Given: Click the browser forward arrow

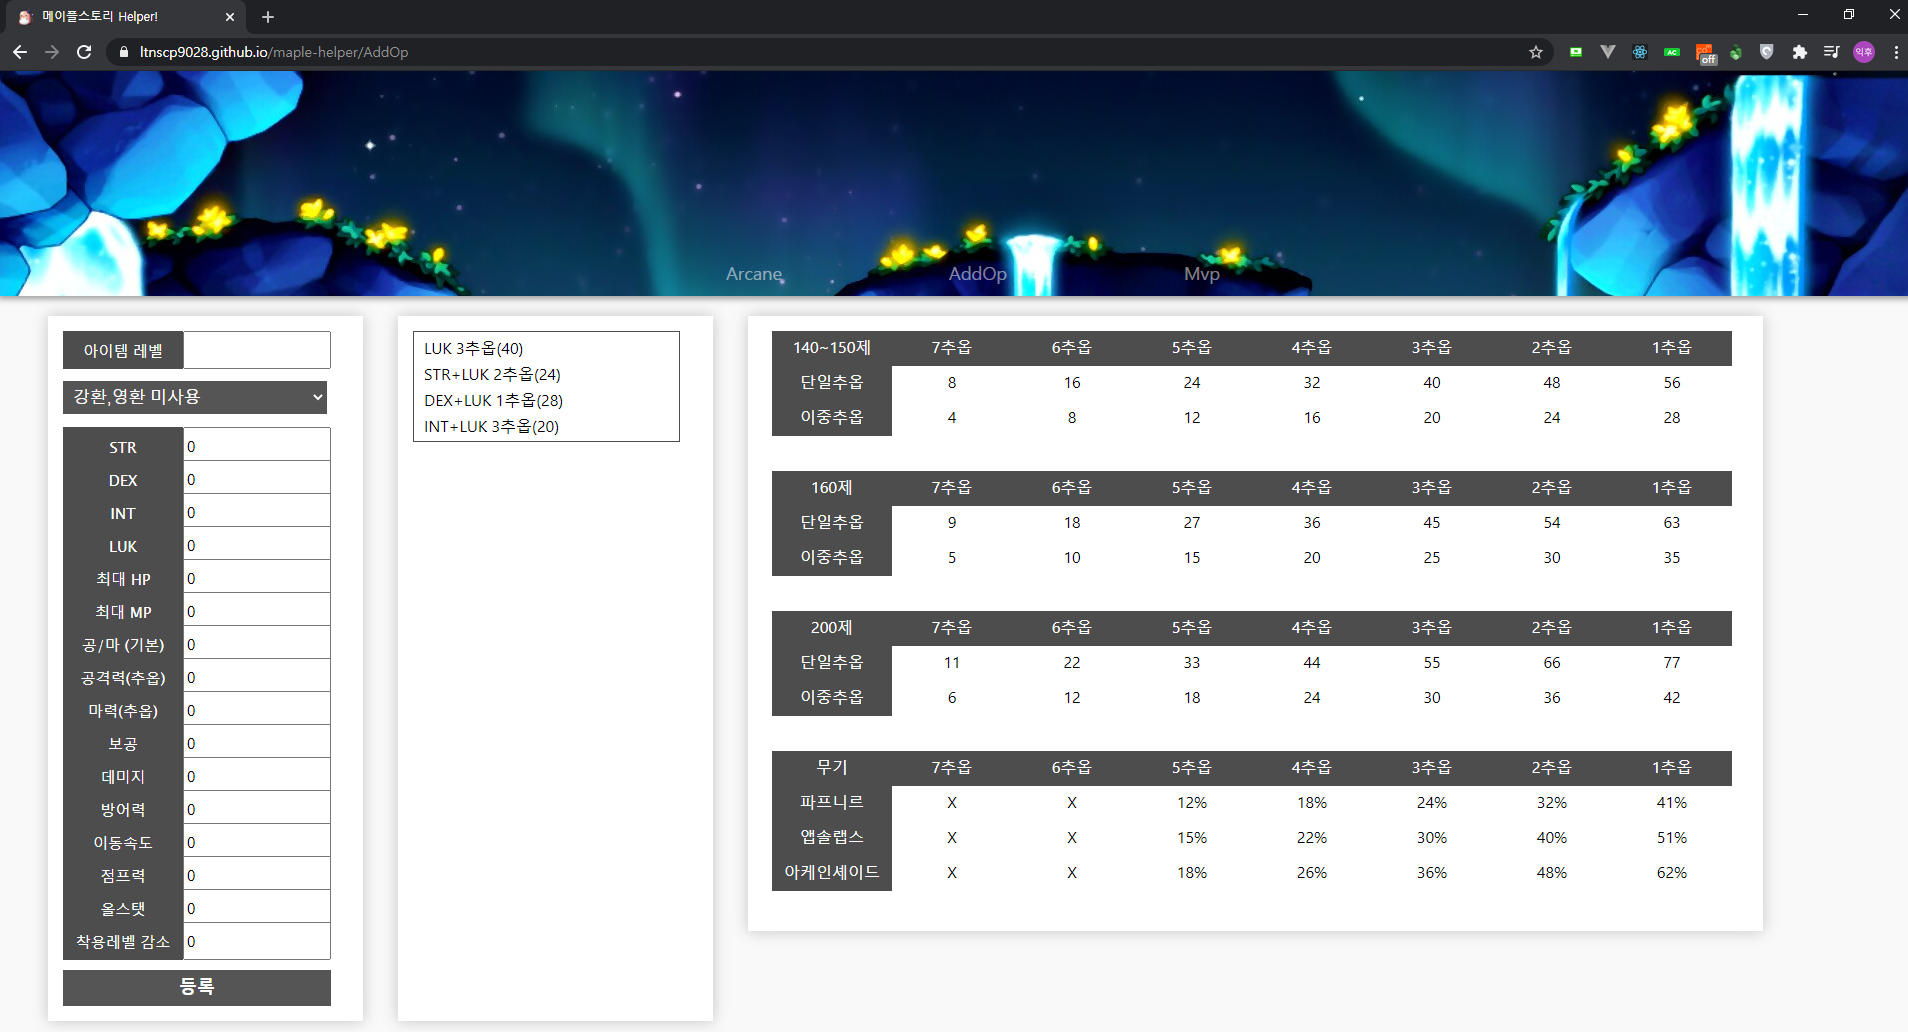Looking at the screenshot, I should pyautogui.click(x=52, y=52).
